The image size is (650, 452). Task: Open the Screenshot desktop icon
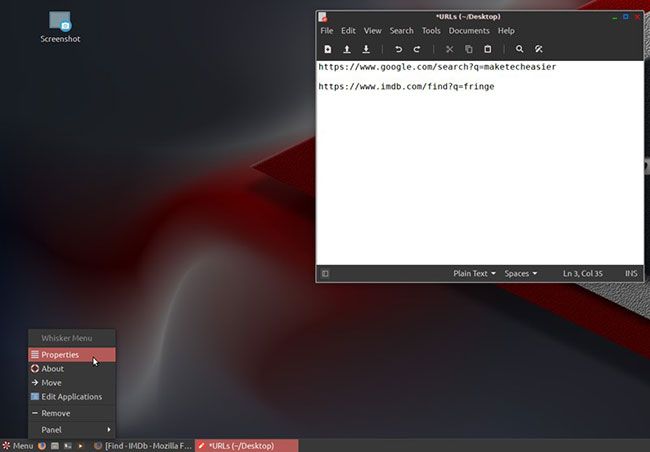click(x=60, y=27)
